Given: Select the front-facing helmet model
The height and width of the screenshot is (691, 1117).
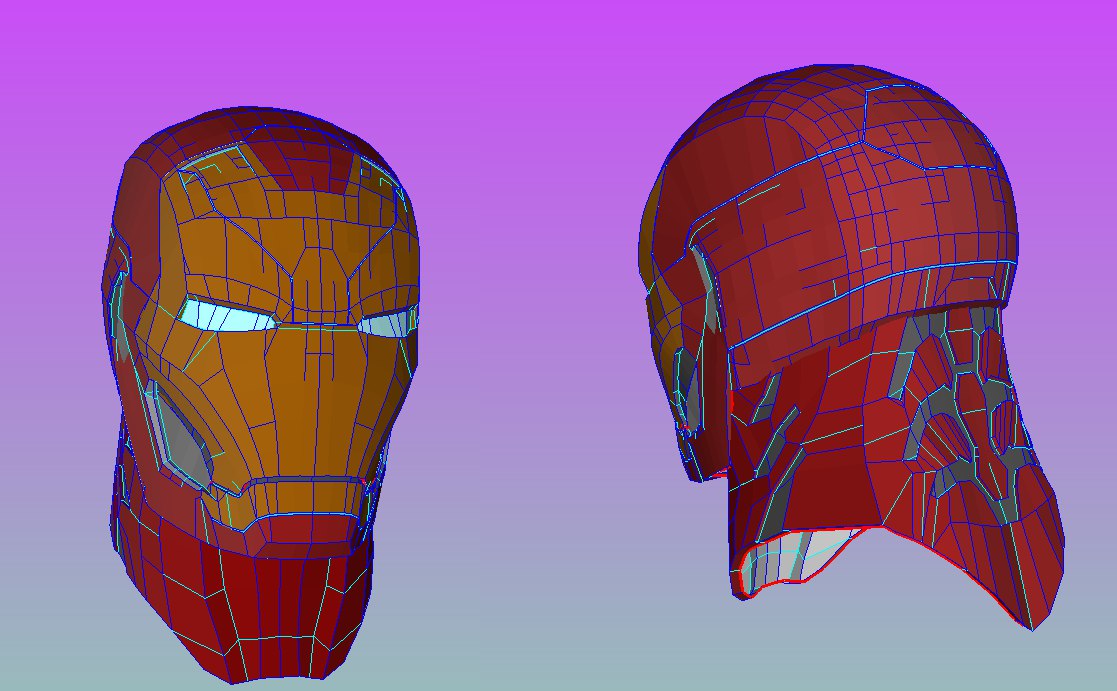Looking at the screenshot, I should point(261,395).
